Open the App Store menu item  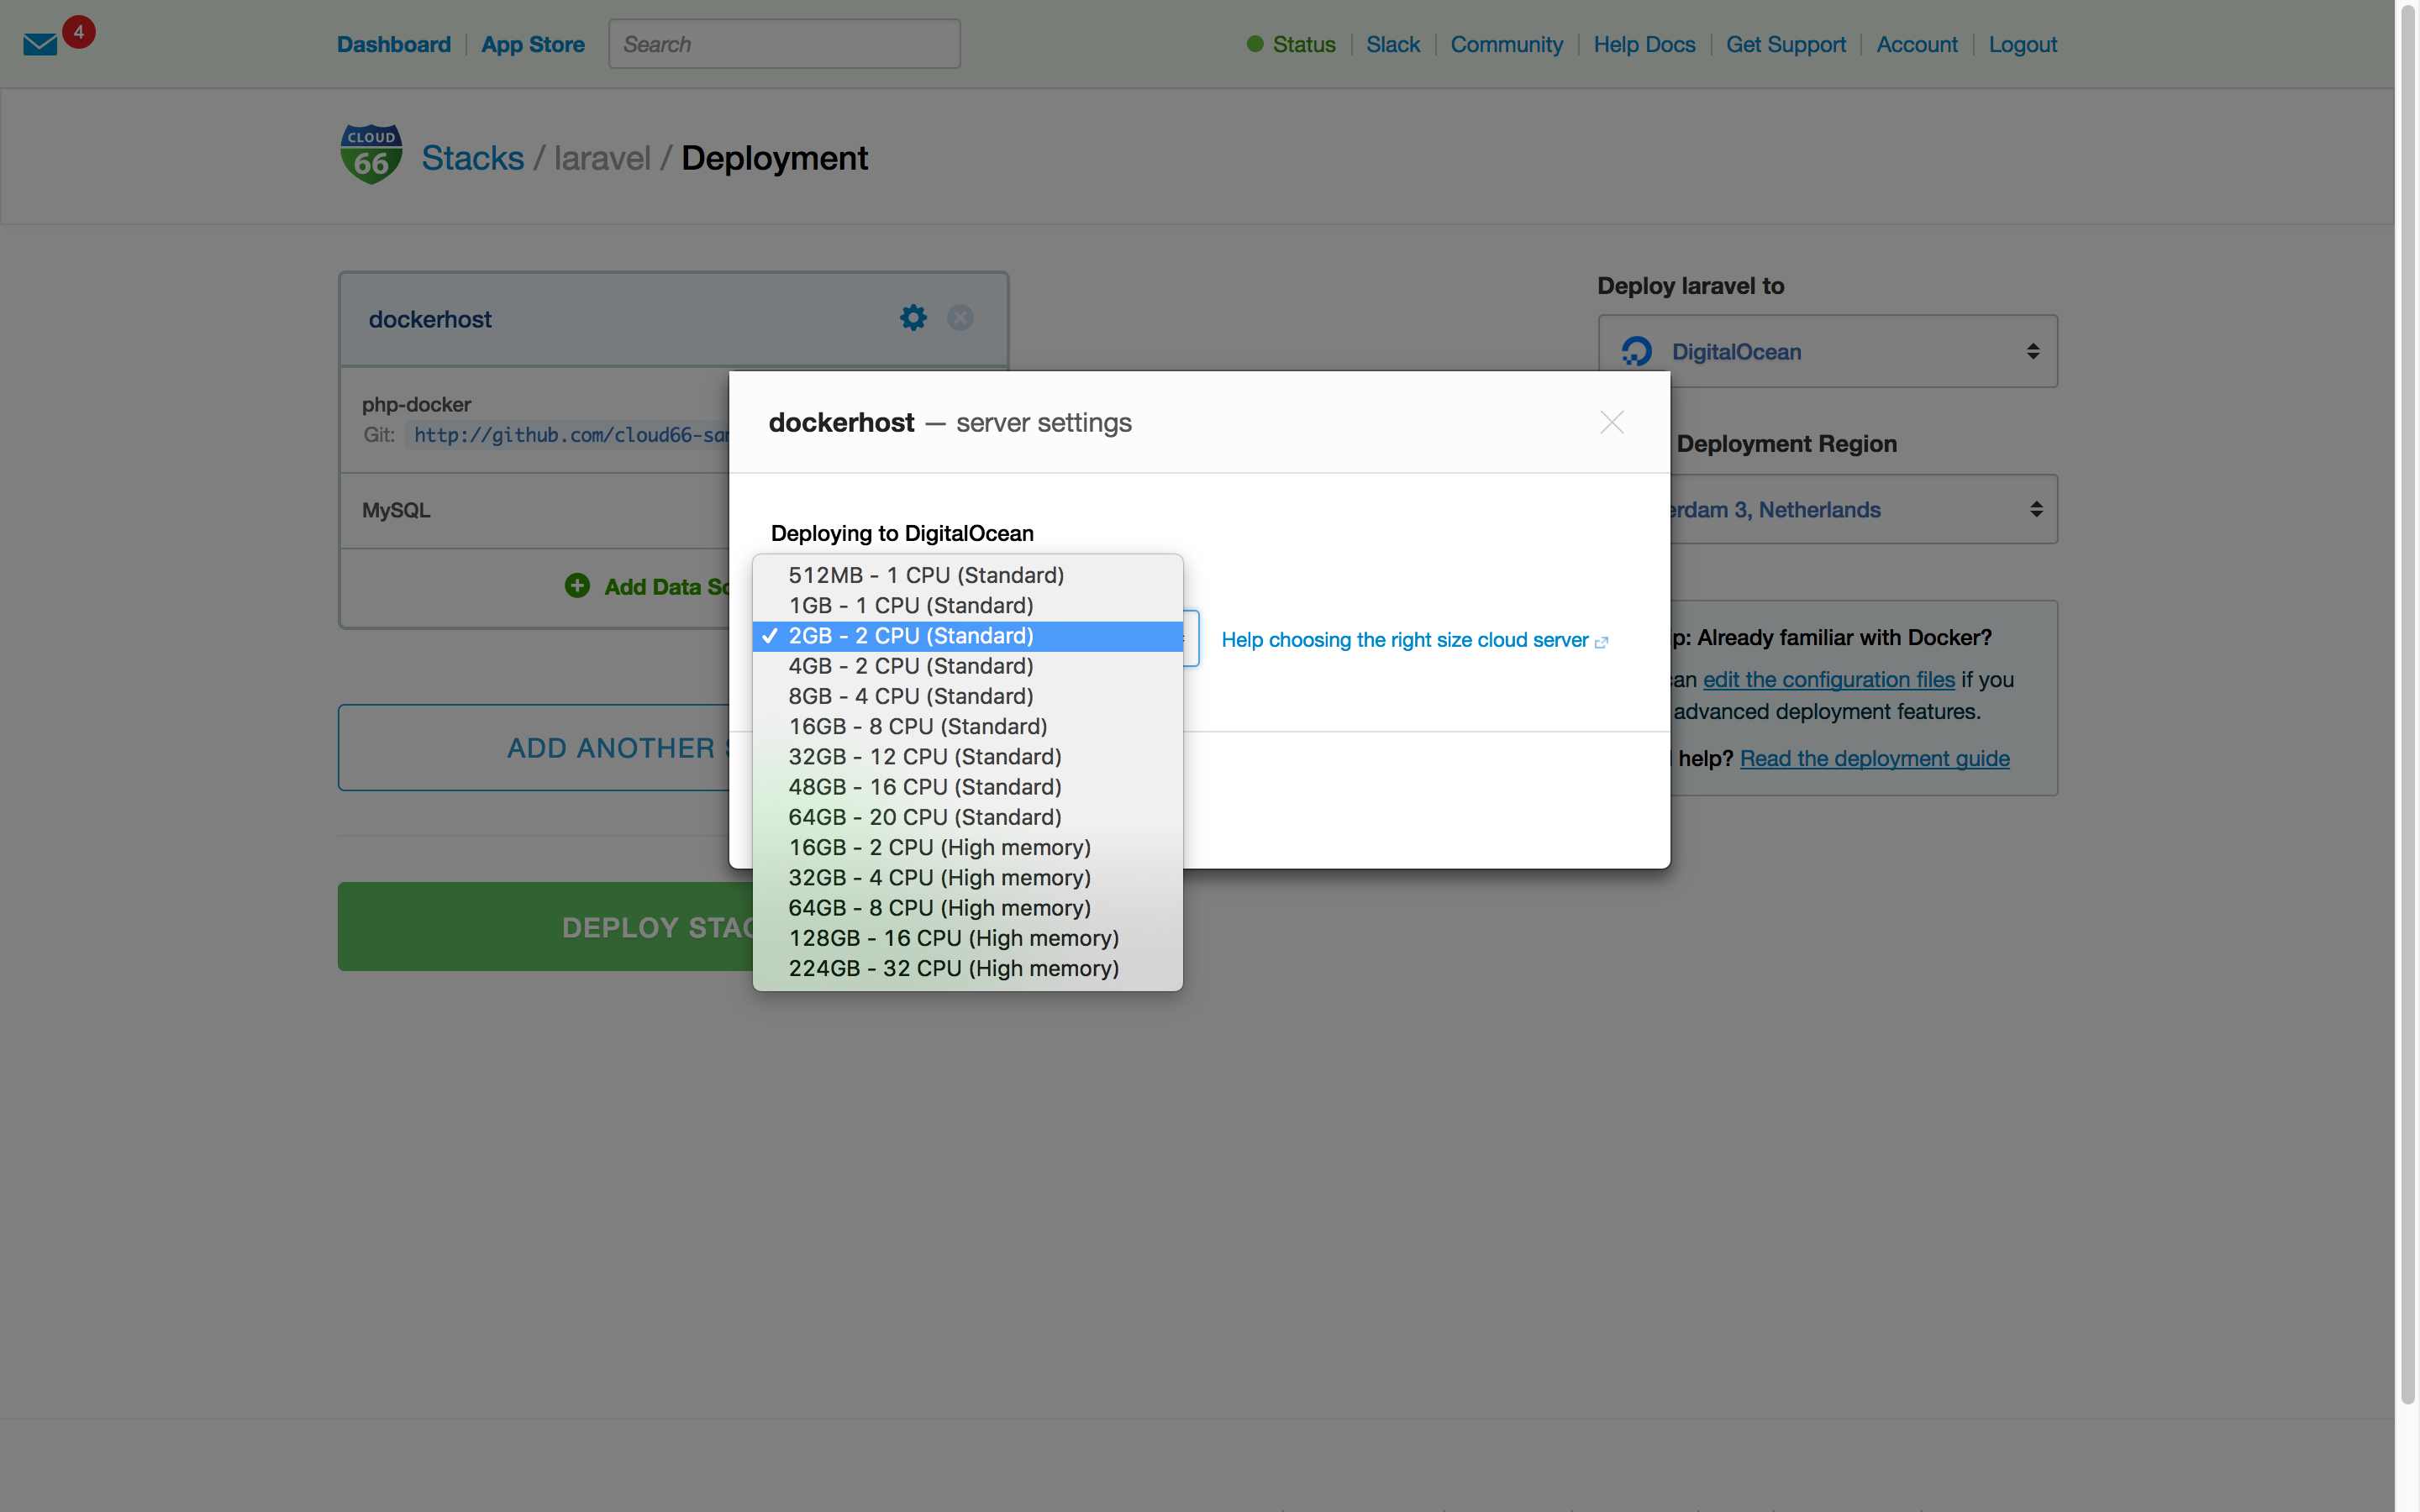(533, 42)
